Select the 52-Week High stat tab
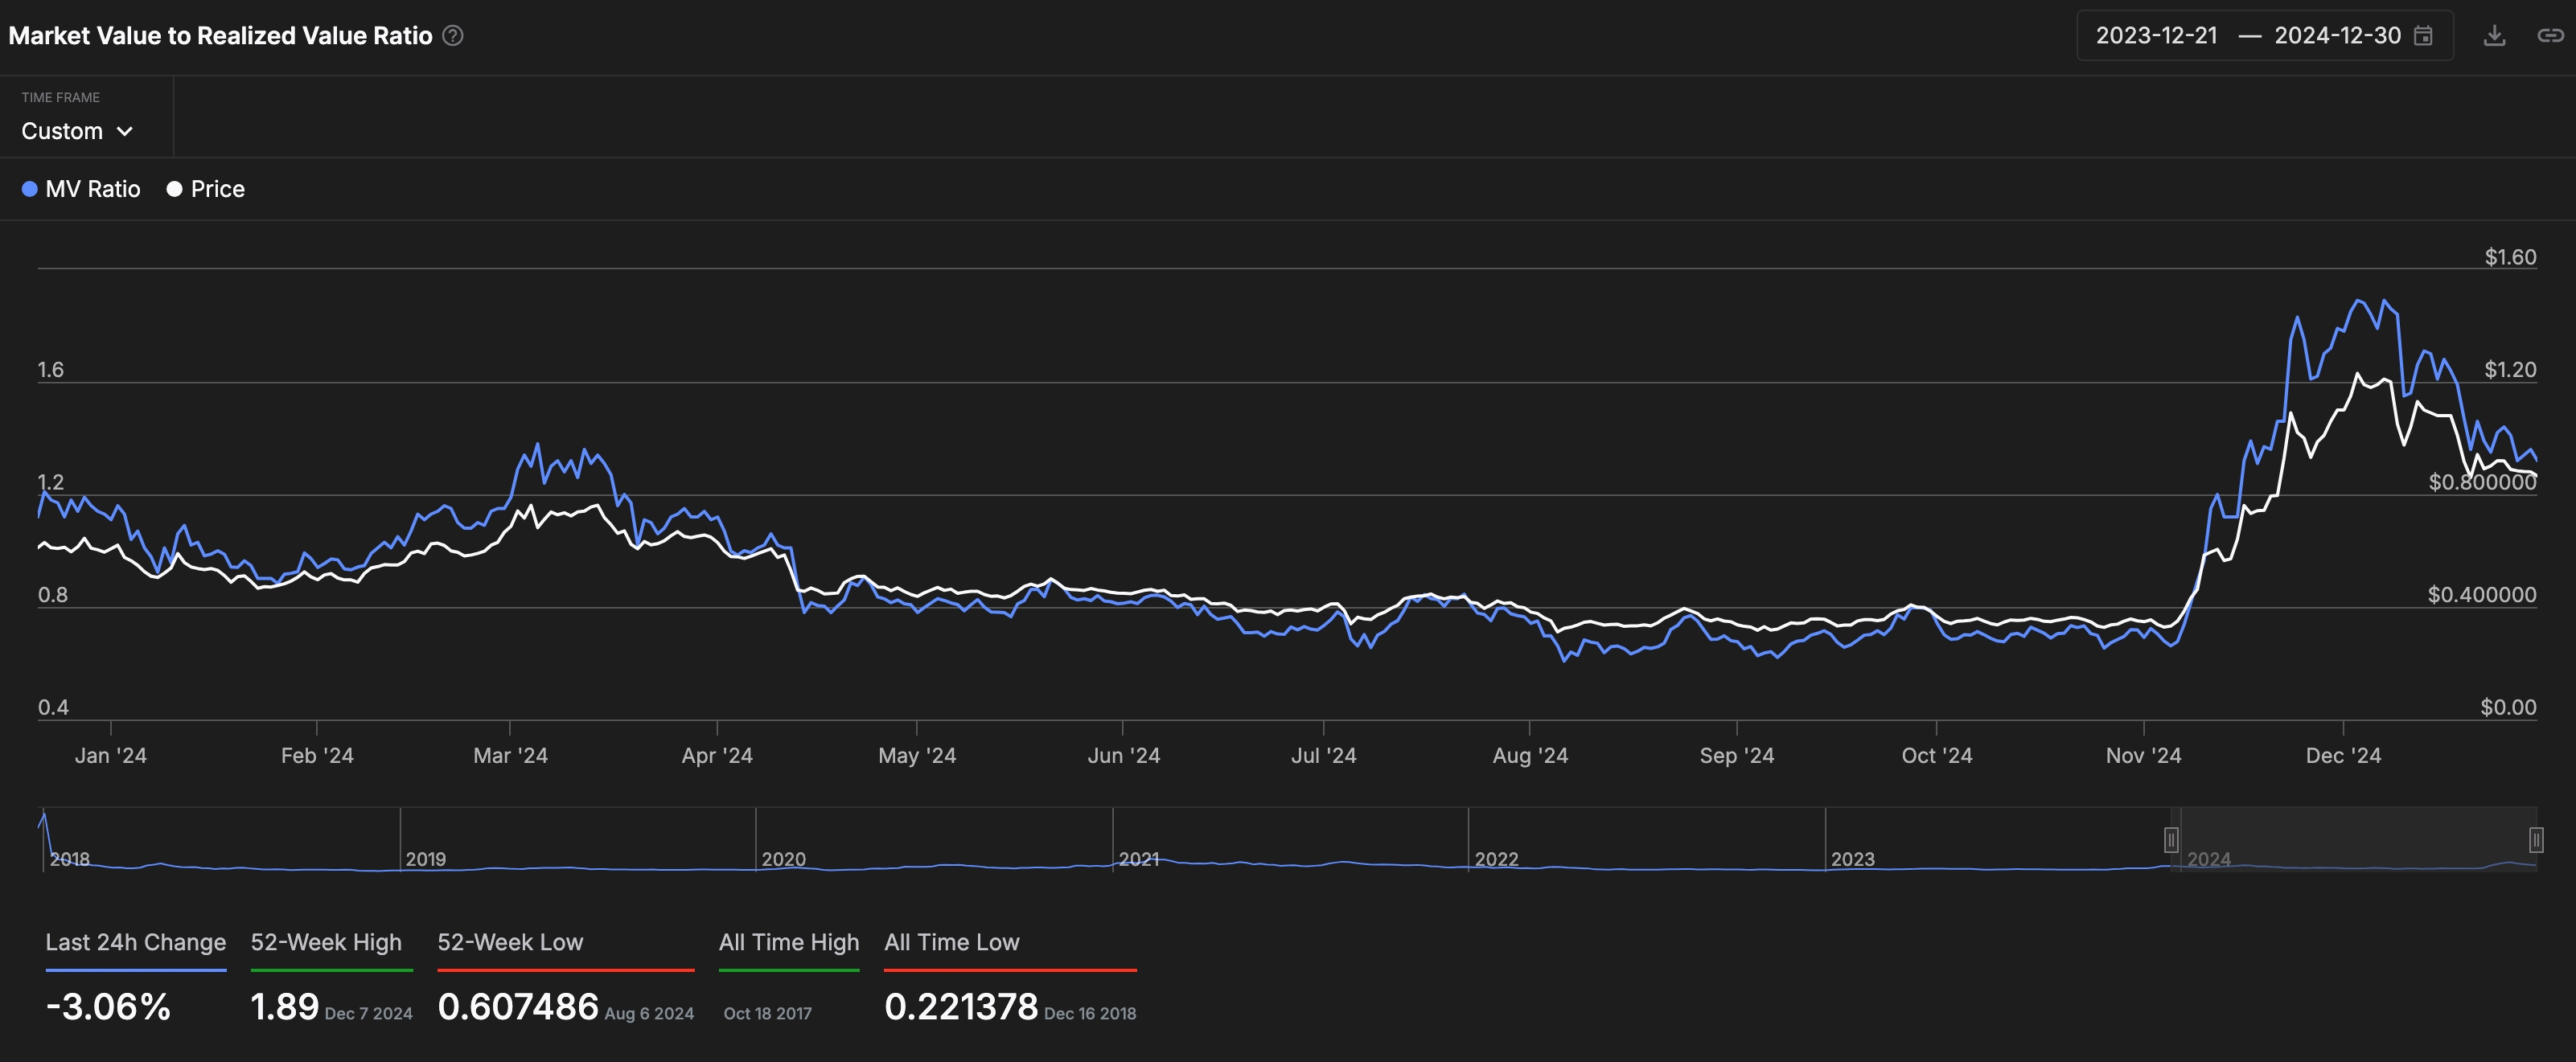The height and width of the screenshot is (1062, 2576). (x=326, y=942)
